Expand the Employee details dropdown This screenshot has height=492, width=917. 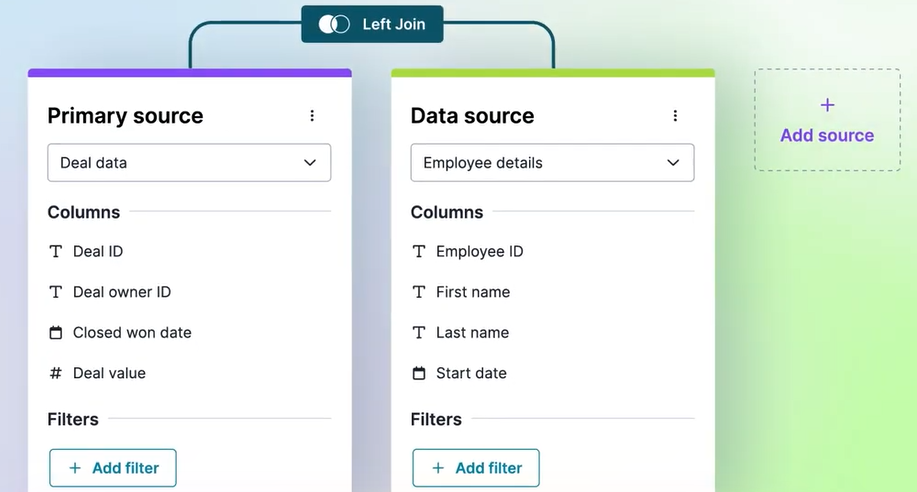pyautogui.click(x=553, y=163)
